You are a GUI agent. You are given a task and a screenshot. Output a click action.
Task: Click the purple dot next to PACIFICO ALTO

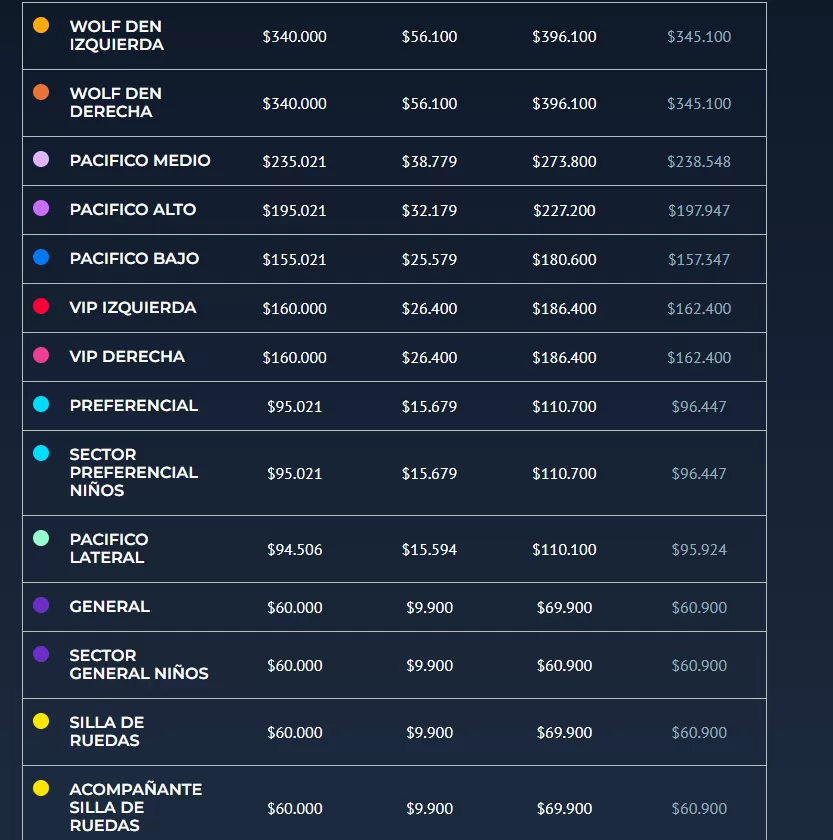[x=41, y=209]
